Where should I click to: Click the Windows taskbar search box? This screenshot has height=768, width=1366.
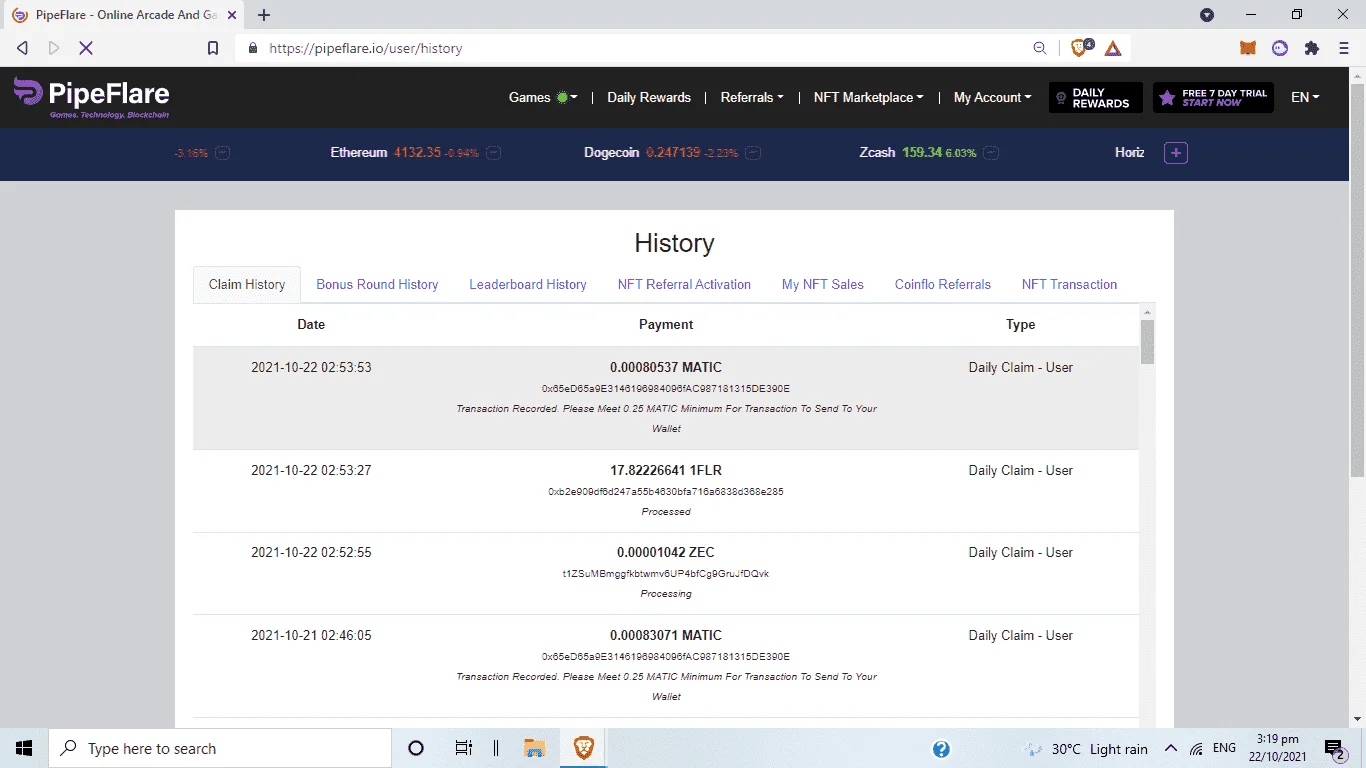220,748
